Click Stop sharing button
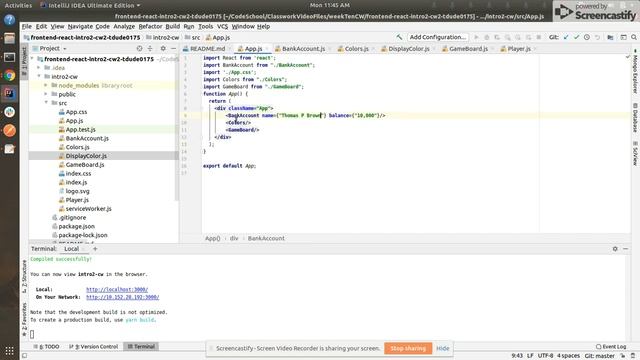The image size is (640, 360). [x=408, y=348]
